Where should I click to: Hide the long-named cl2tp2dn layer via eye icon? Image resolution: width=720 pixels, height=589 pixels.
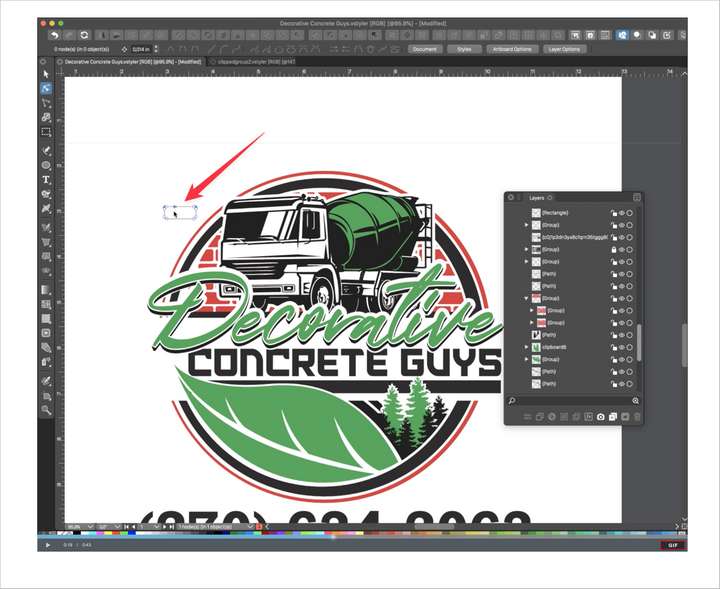click(622, 237)
